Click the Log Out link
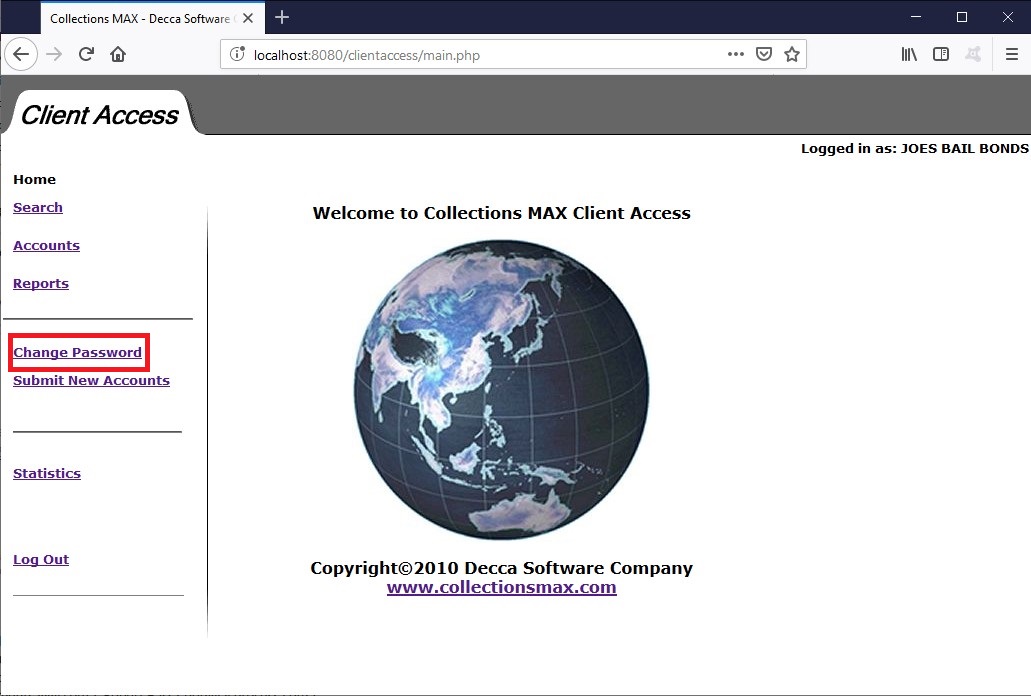The height and width of the screenshot is (696, 1031). point(41,560)
